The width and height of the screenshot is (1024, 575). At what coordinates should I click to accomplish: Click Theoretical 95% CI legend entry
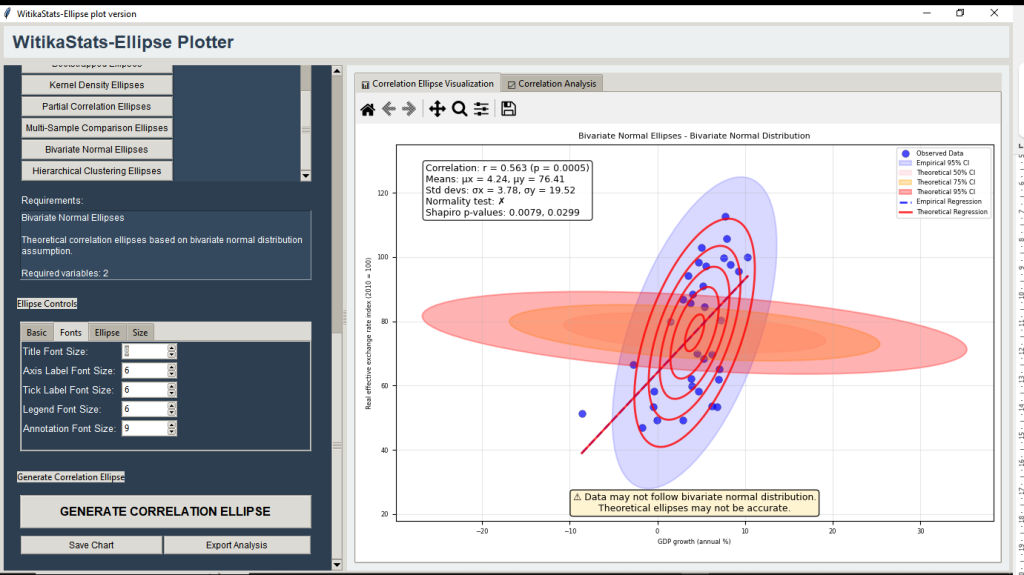point(937,192)
